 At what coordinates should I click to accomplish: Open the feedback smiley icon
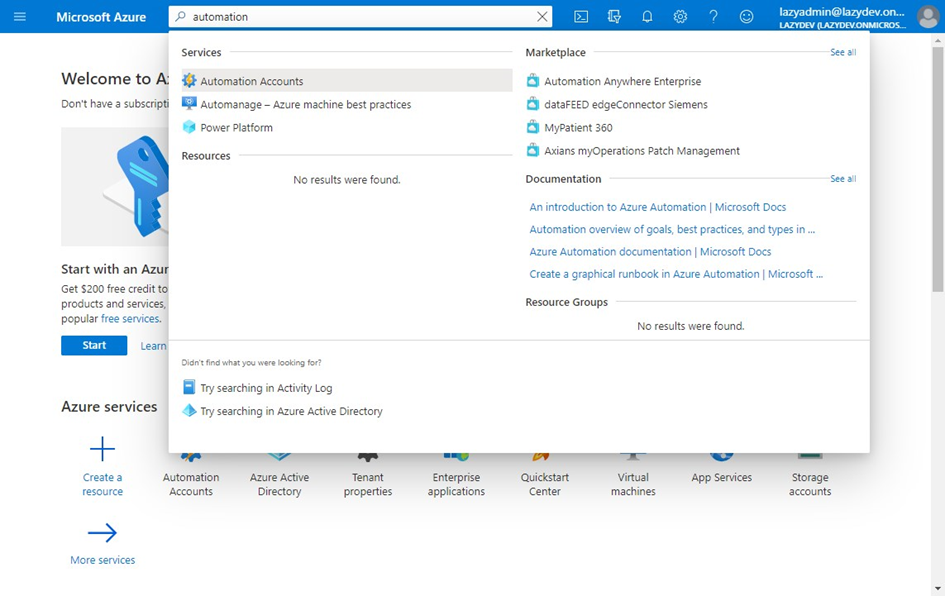(747, 17)
